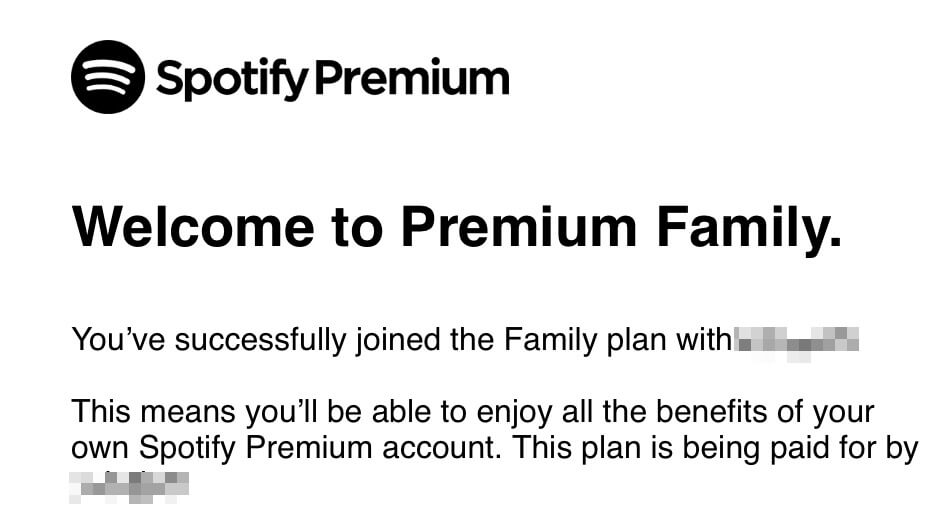The image size is (948, 532).
Task: Click the word Family. ending the heading
Action: pyautogui.click(x=750, y=228)
